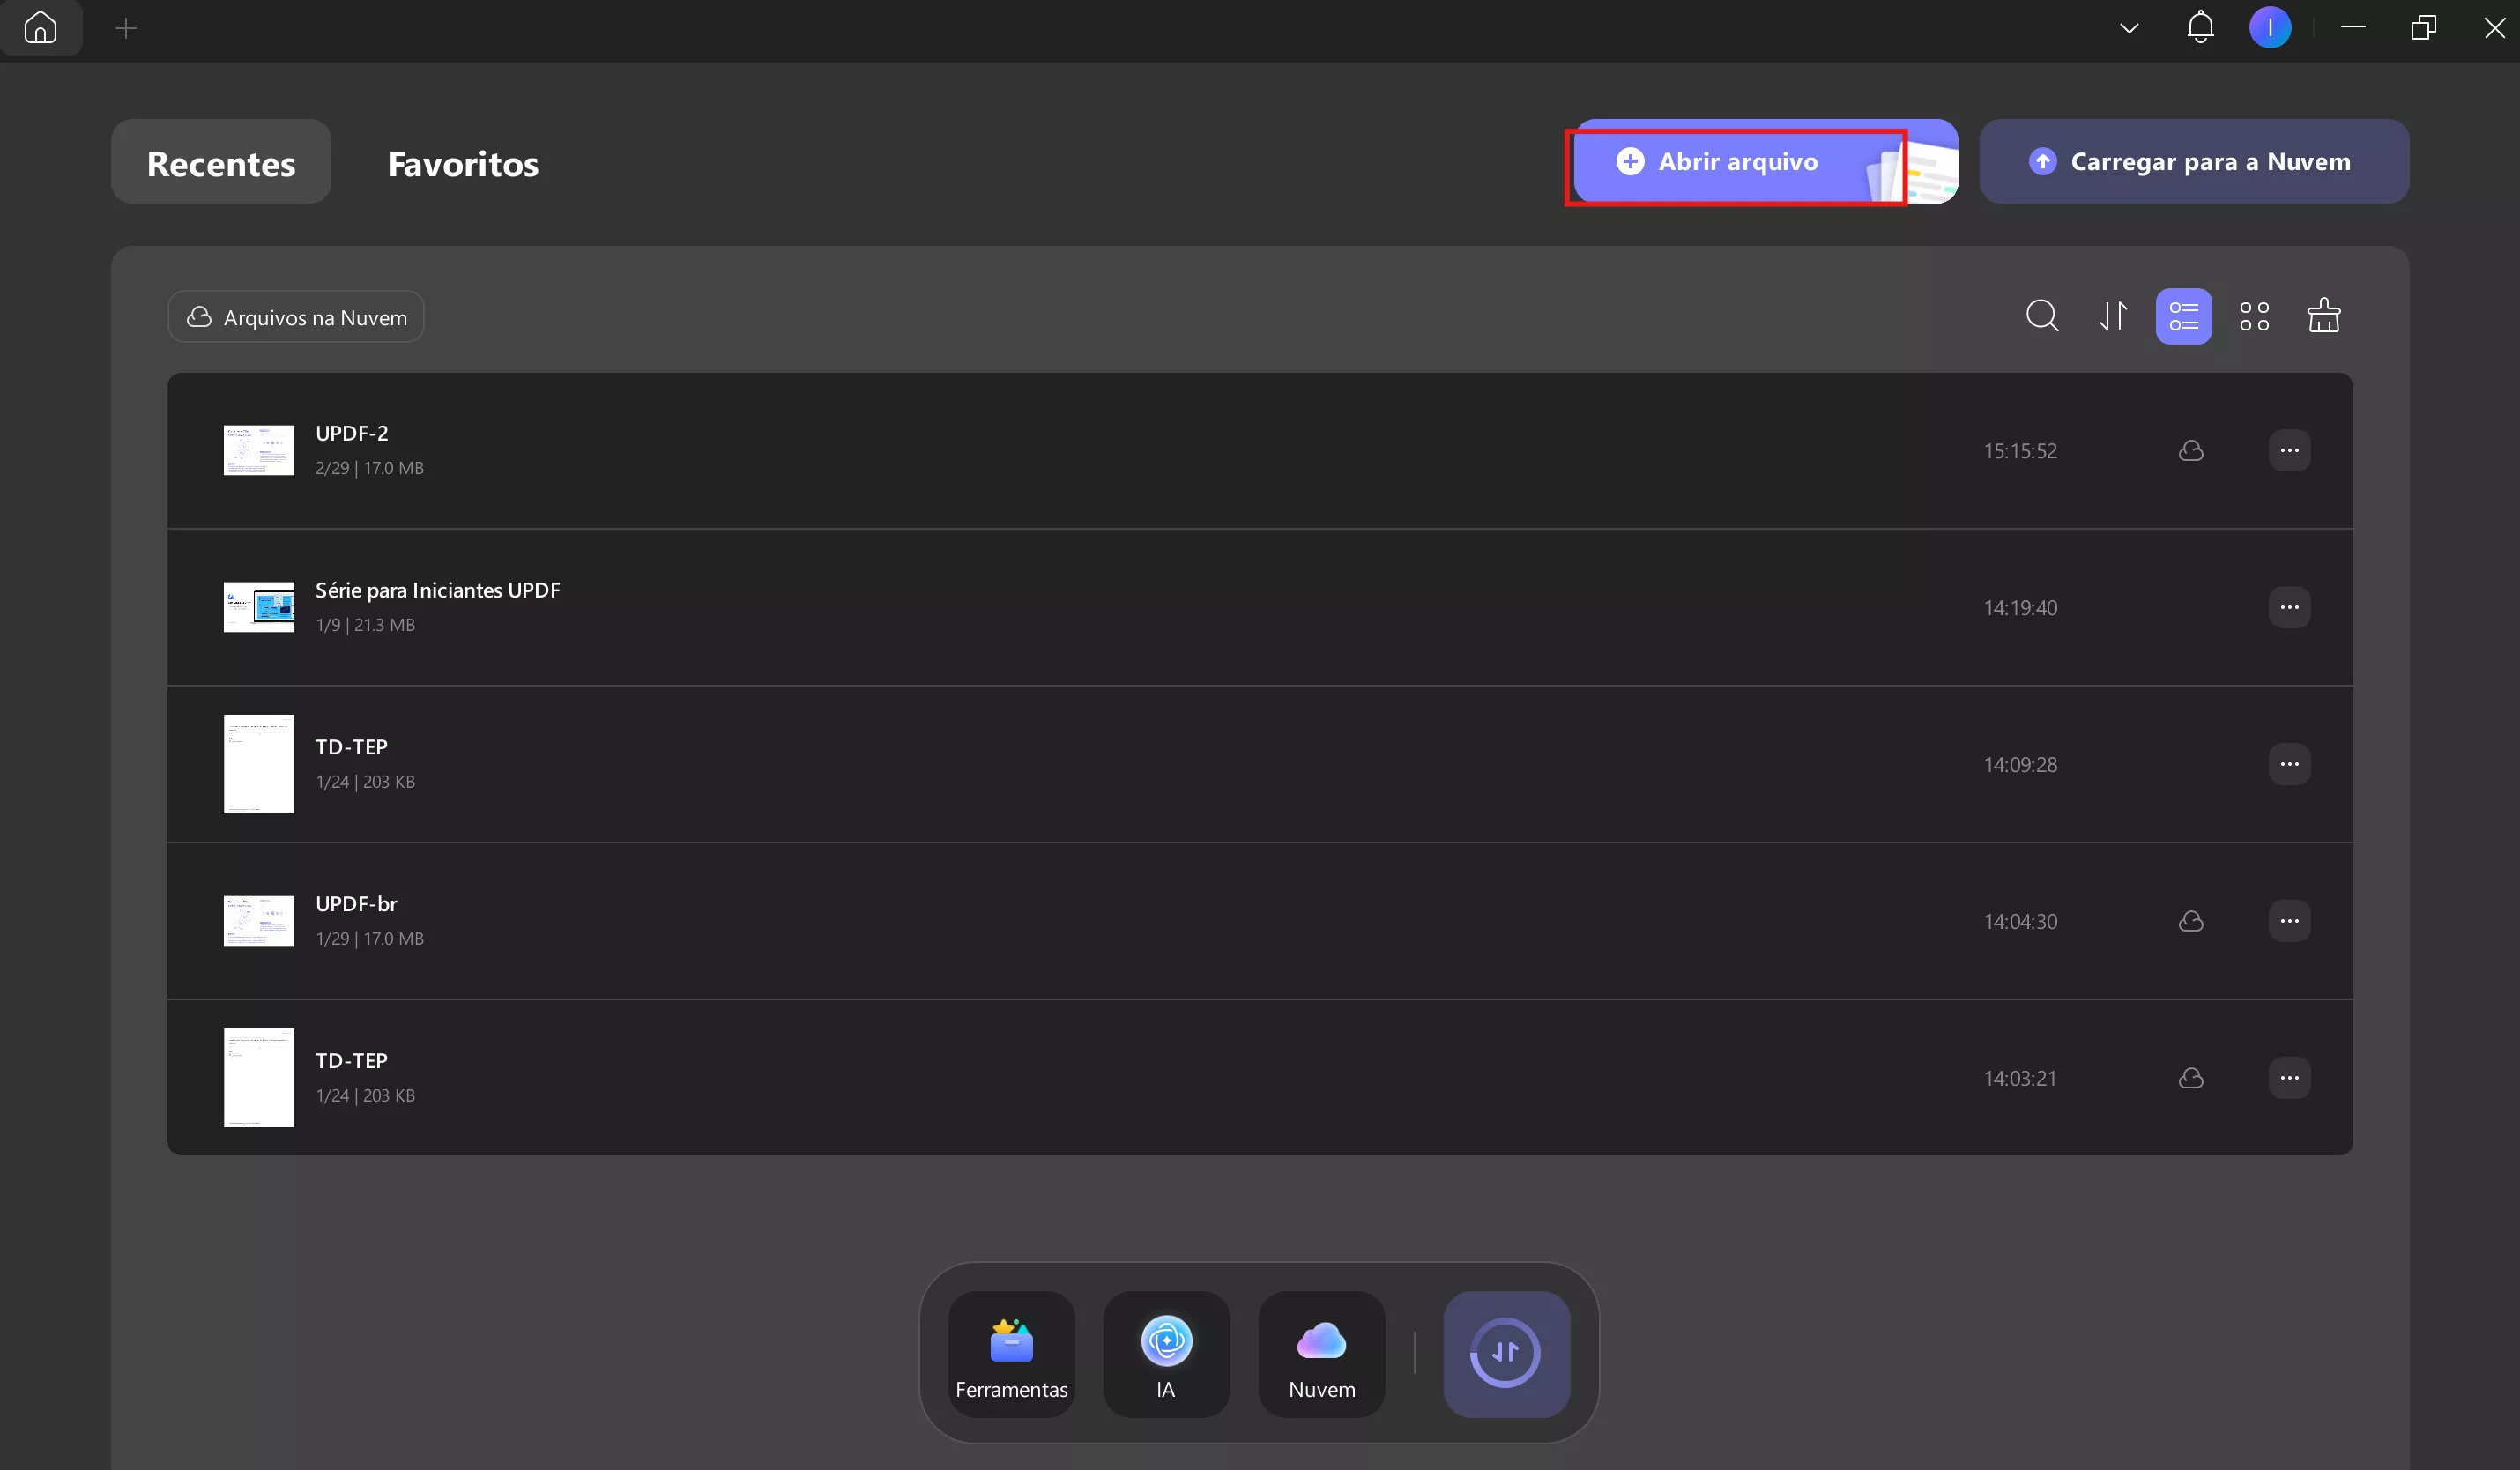This screenshot has width=2520, height=1470.
Task: Open more options for UPDF-2
Action: [2289, 451]
